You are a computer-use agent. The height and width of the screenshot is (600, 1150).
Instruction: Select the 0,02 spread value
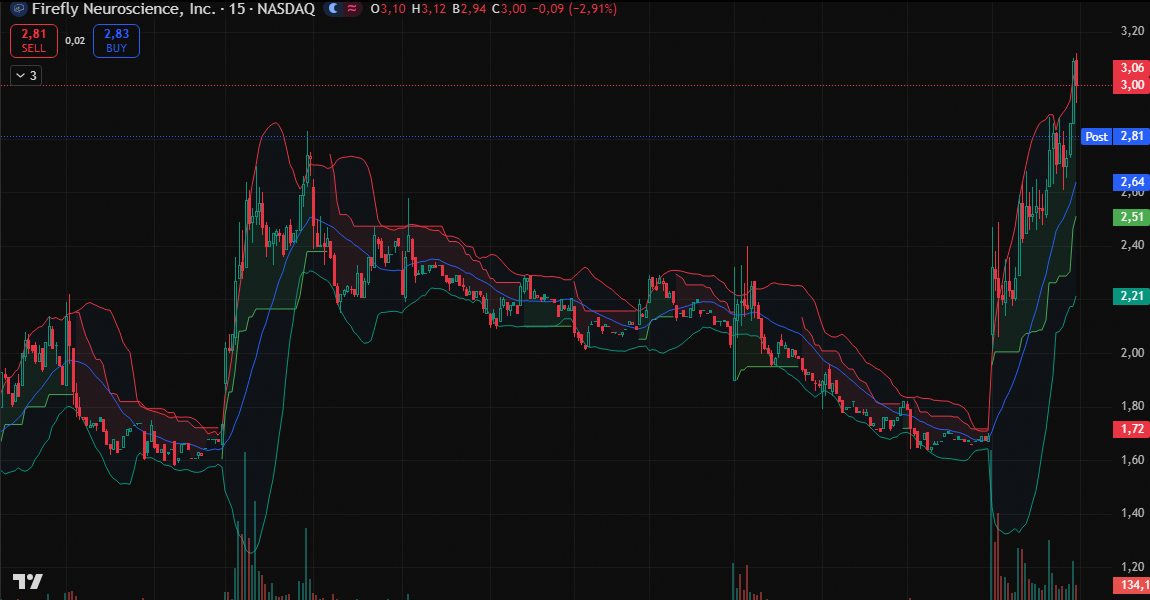pyautogui.click(x=75, y=41)
